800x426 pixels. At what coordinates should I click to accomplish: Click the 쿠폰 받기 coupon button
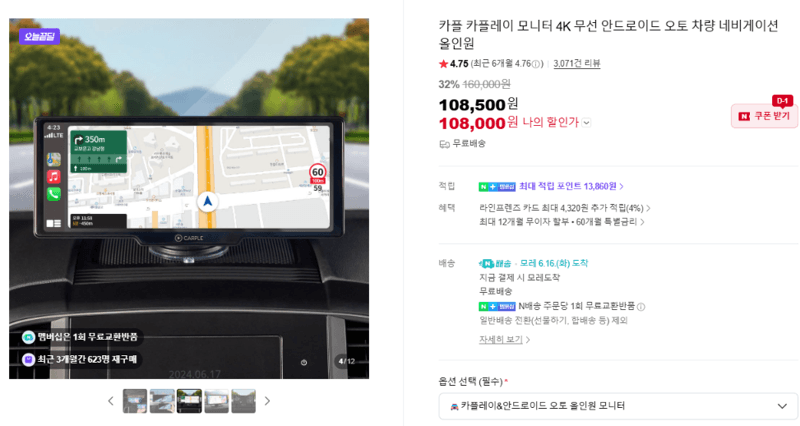pyautogui.click(x=764, y=116)
